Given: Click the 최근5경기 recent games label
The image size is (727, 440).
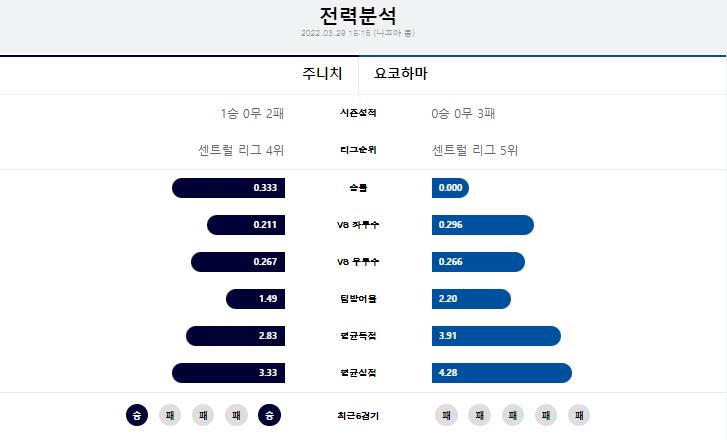Looking at the screenshot, I should pyautogui.click(x=358, y=415).
